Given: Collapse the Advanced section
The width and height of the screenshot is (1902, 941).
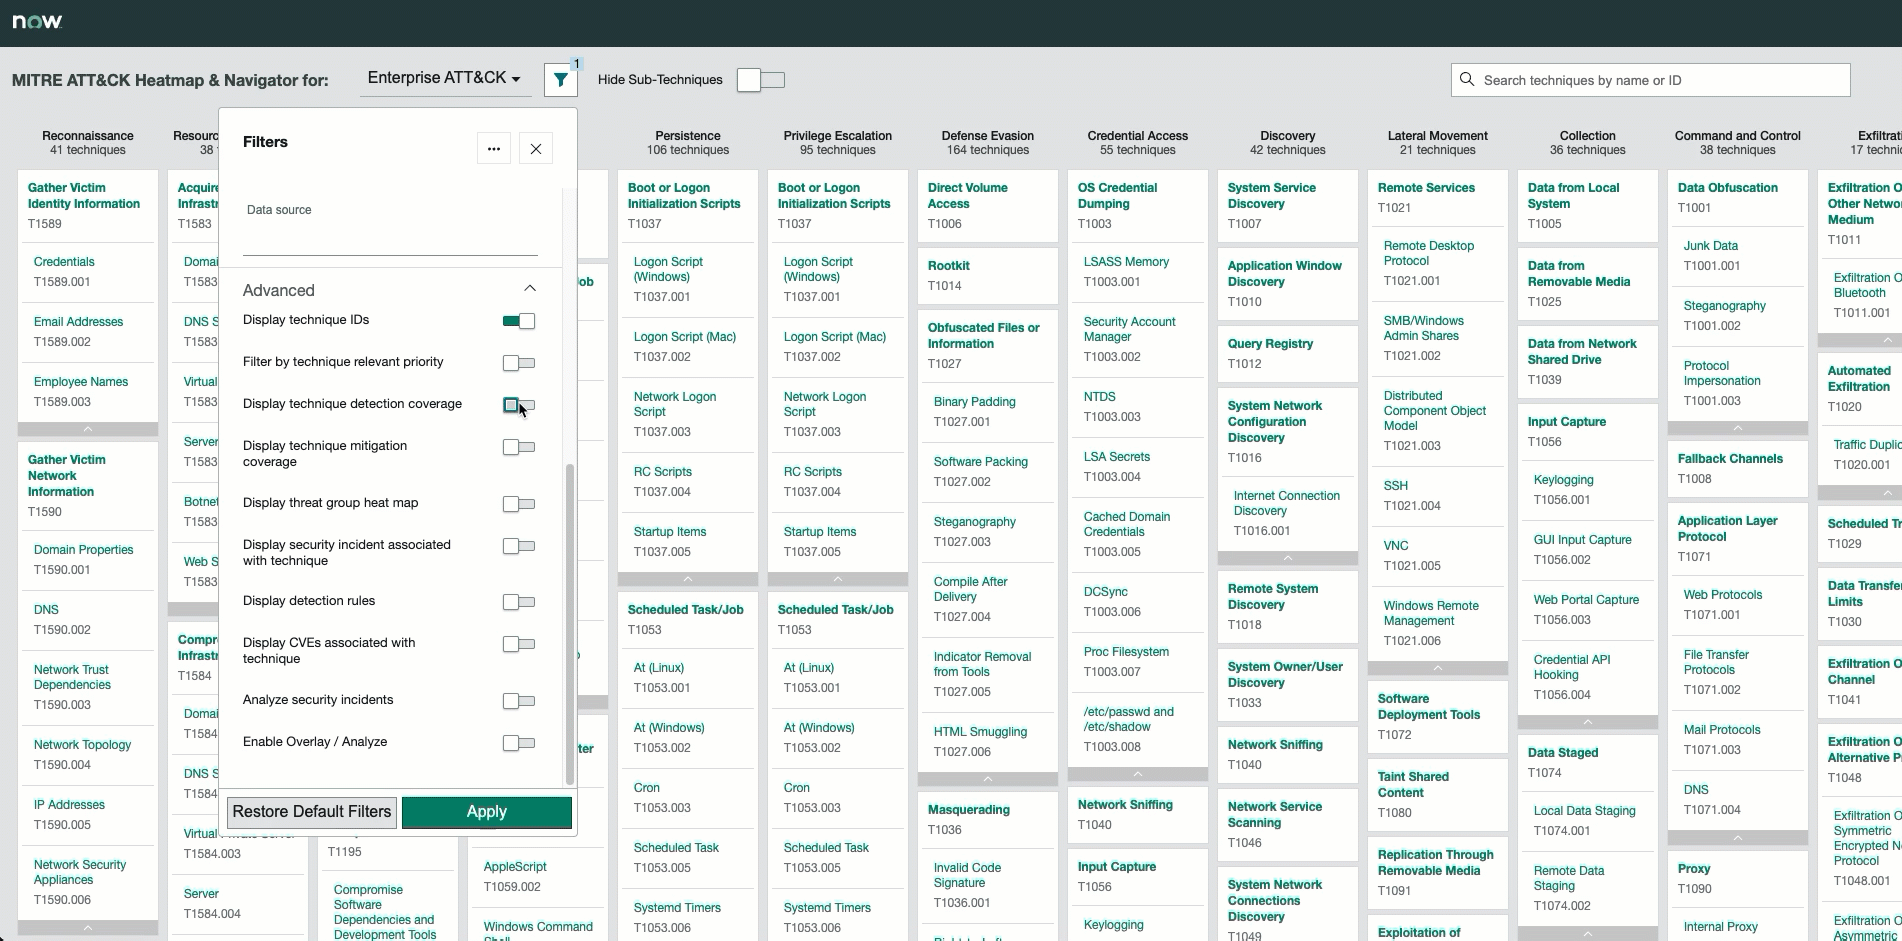Looking at the screenshot, I should point(530,289).
